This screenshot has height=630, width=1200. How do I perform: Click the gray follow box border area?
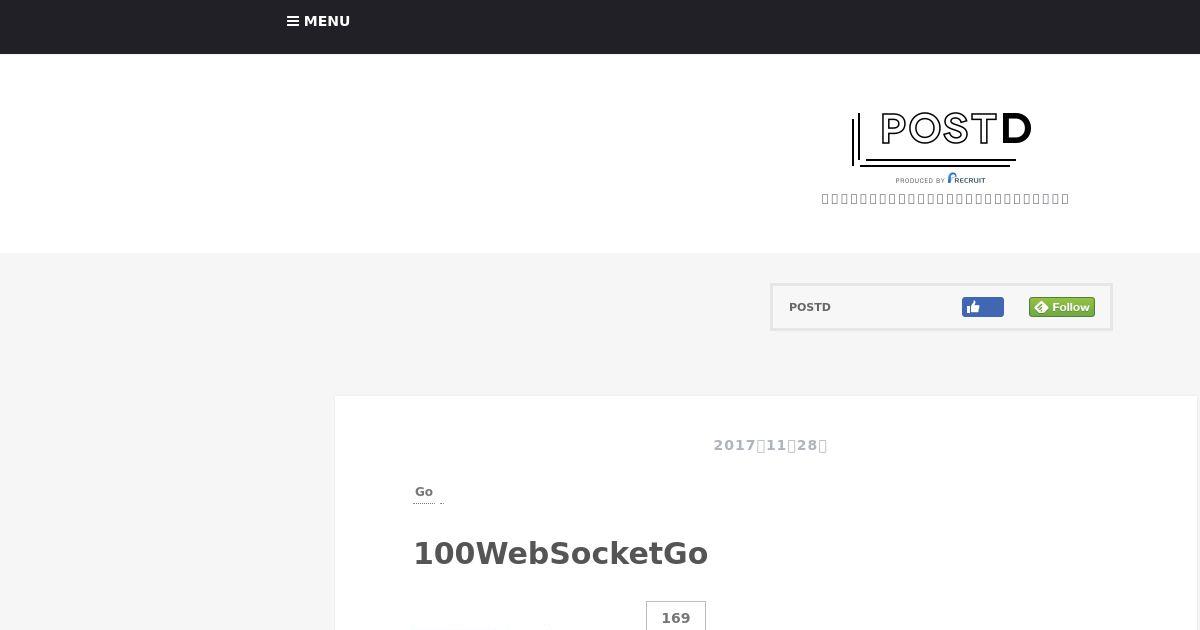[941, 286]
